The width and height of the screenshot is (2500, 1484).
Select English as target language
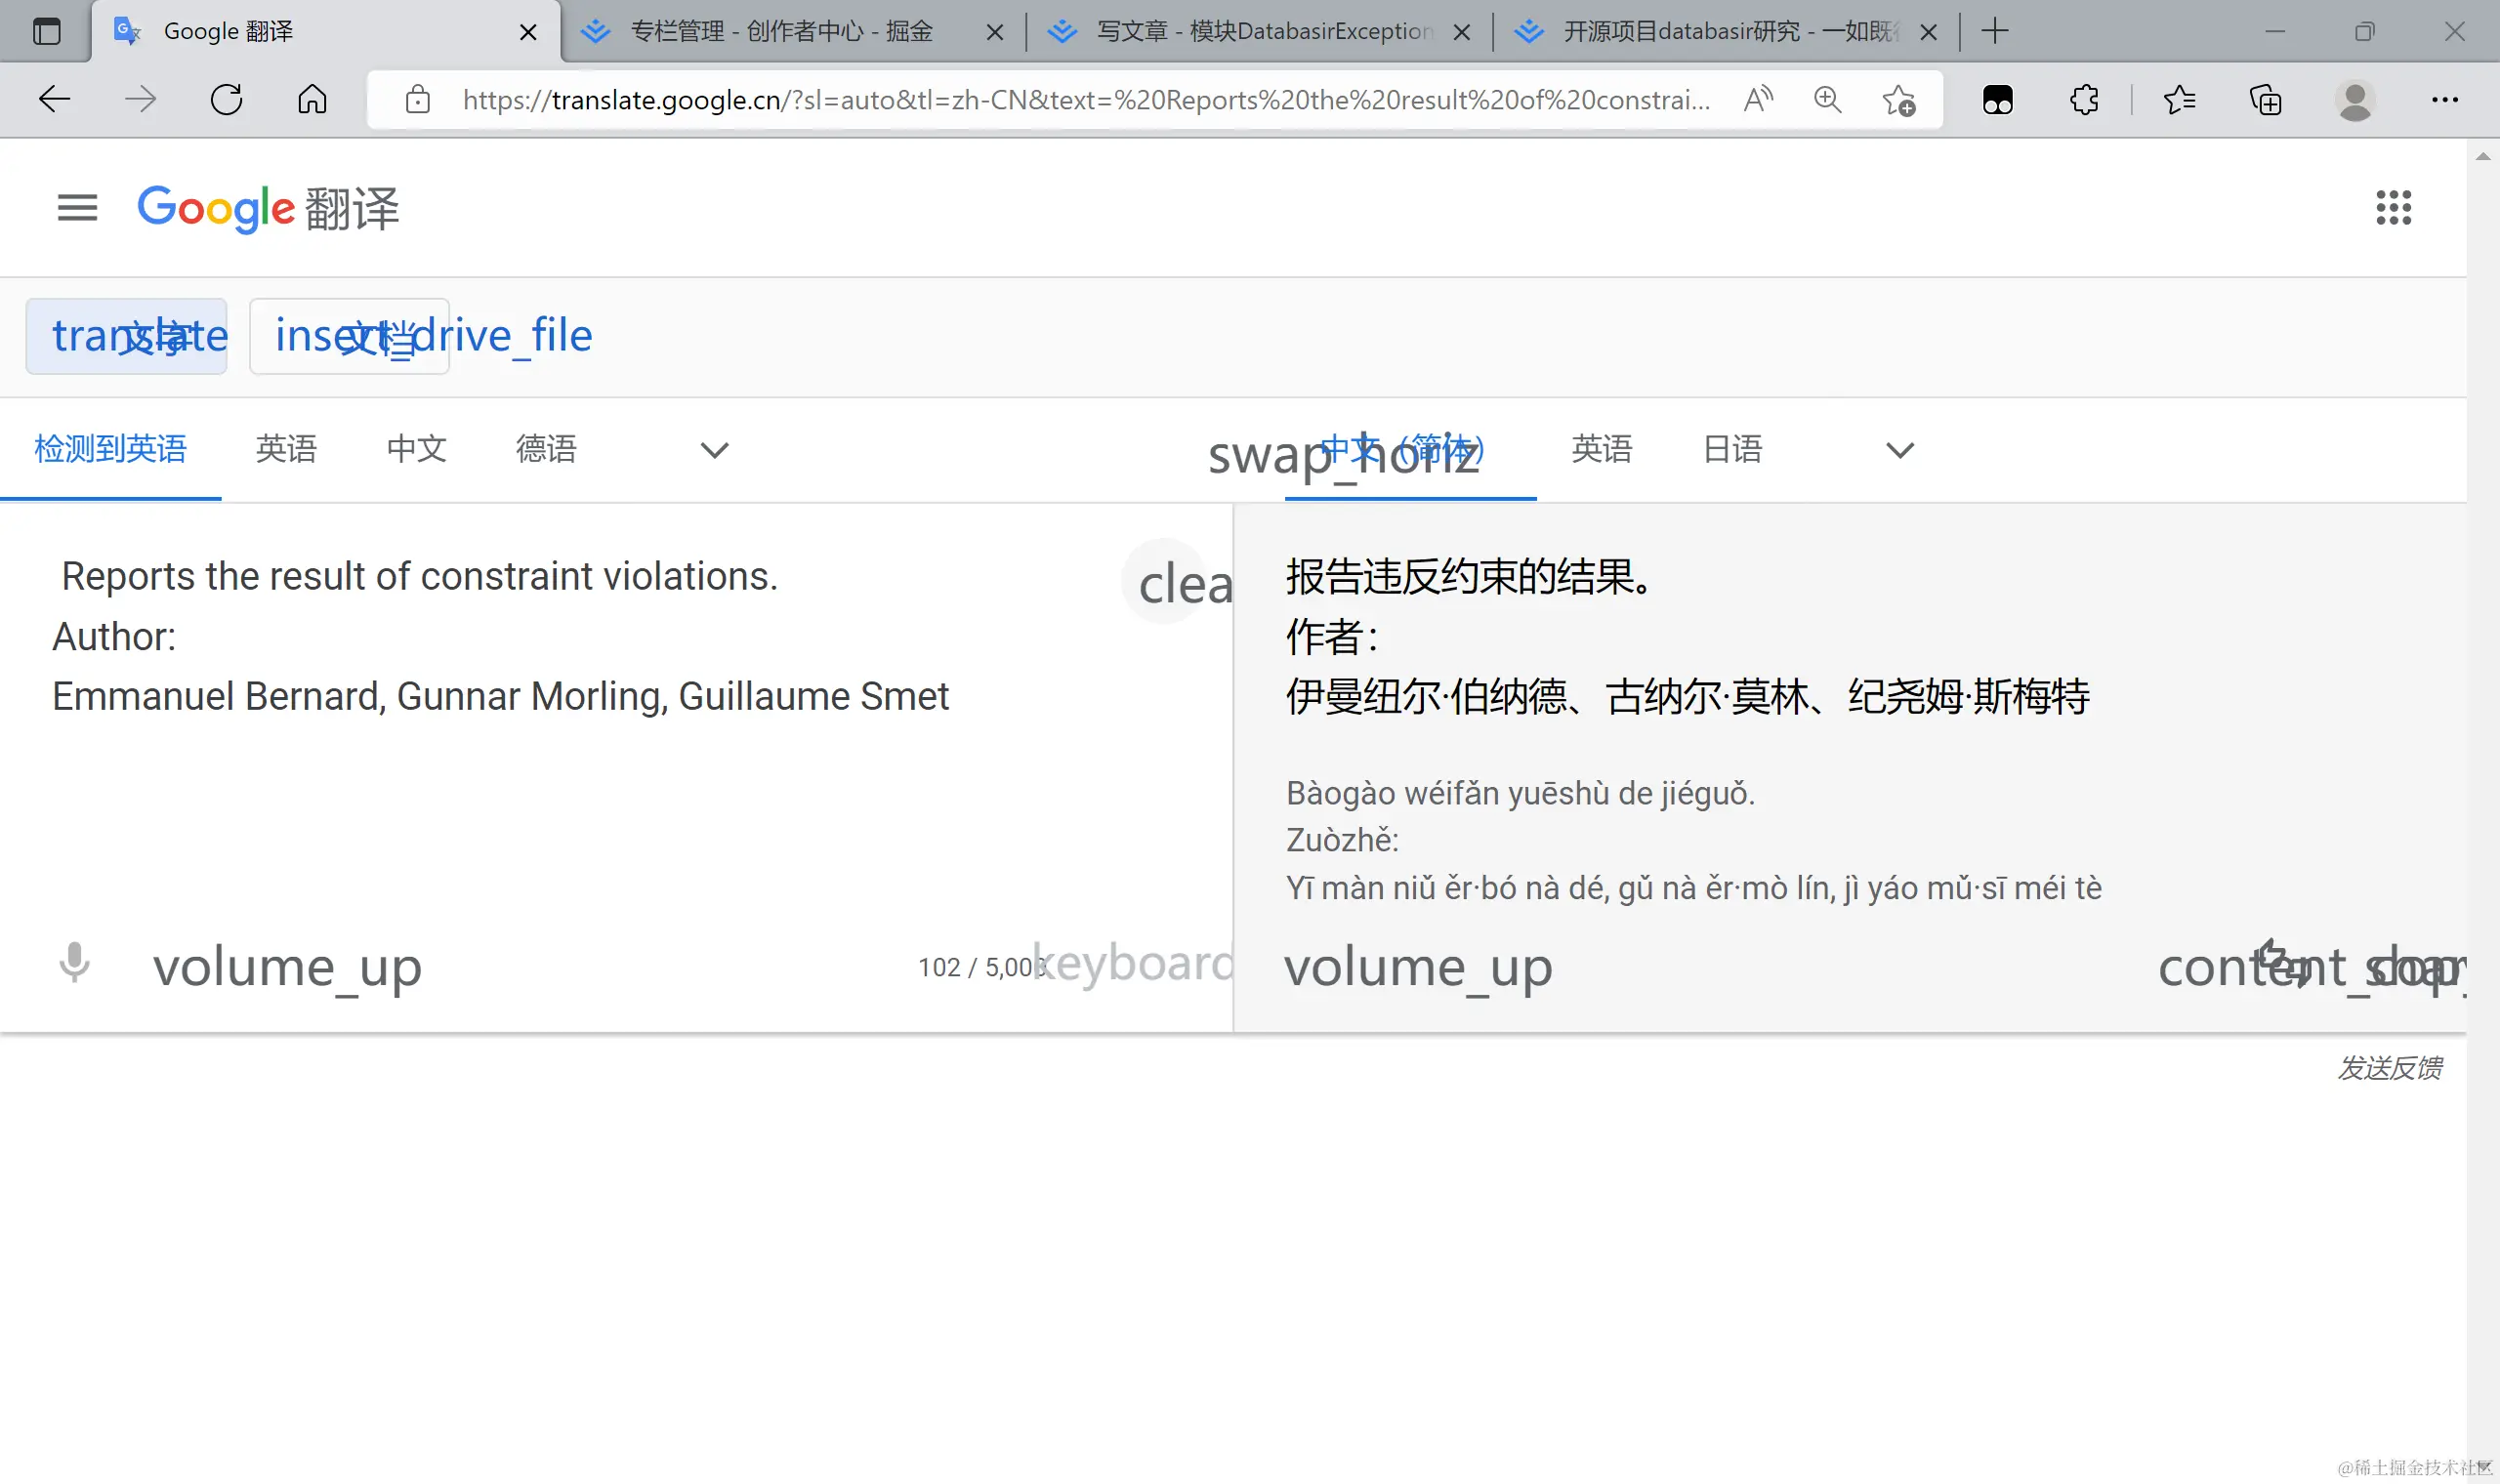(x=1601, y=449)
